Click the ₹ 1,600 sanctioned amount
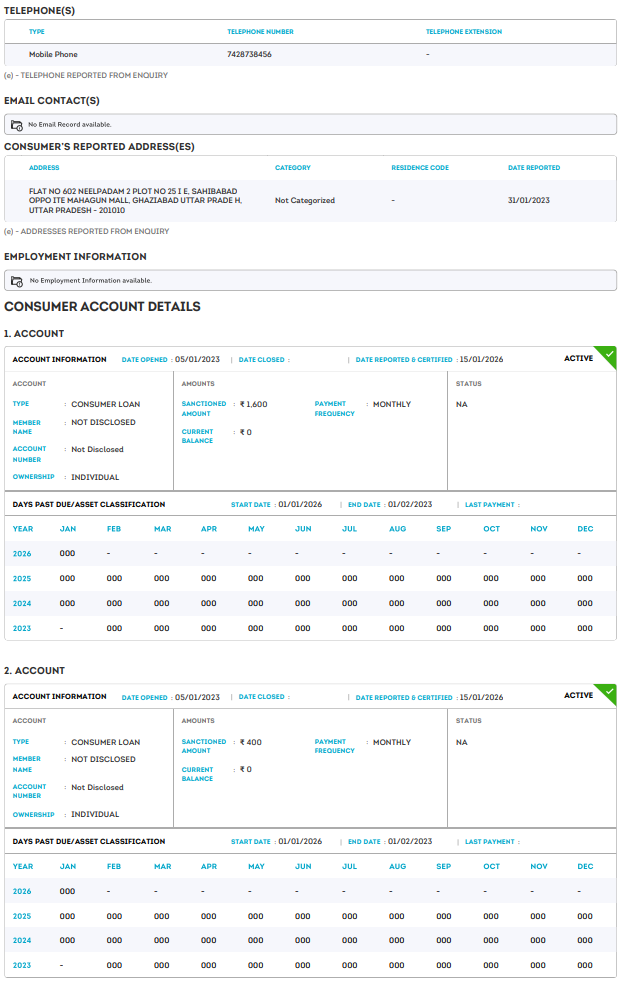The height and width of the screenshot is (1007, 640). (x=253, y=405)
